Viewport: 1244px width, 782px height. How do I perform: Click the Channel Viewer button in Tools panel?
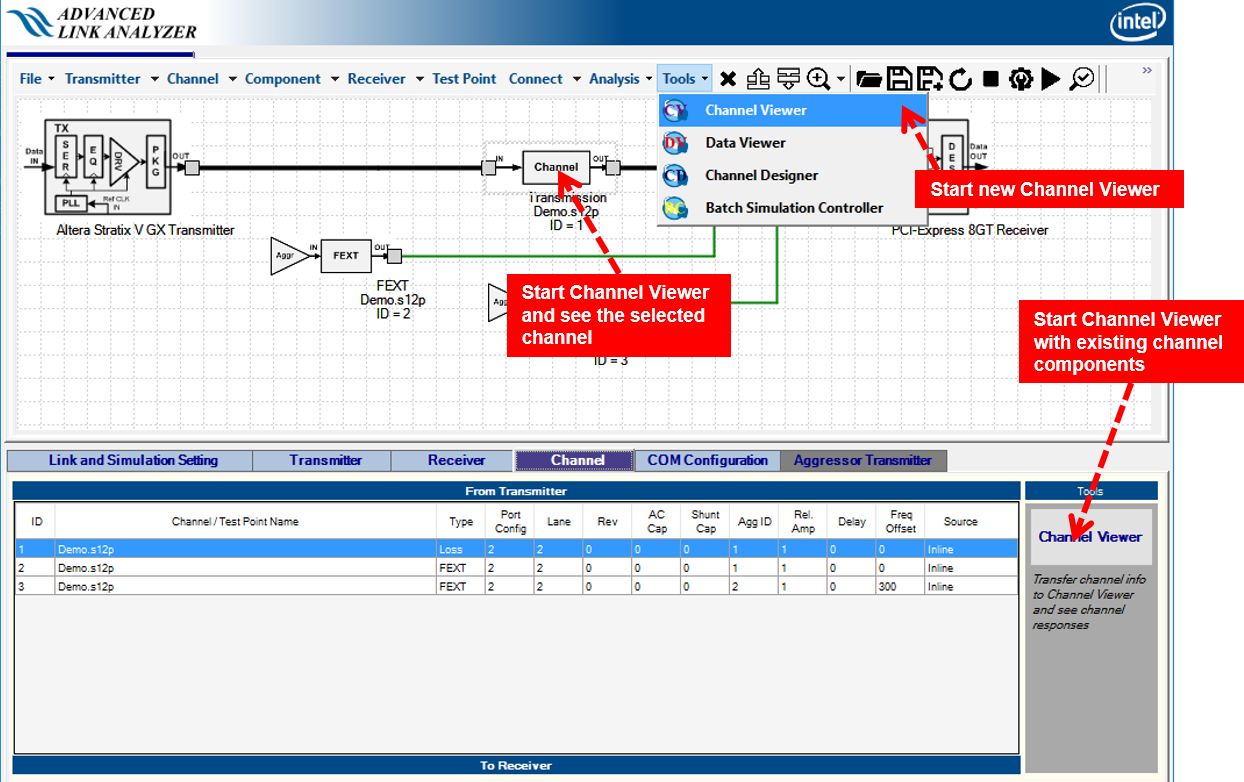point(1090,537)
